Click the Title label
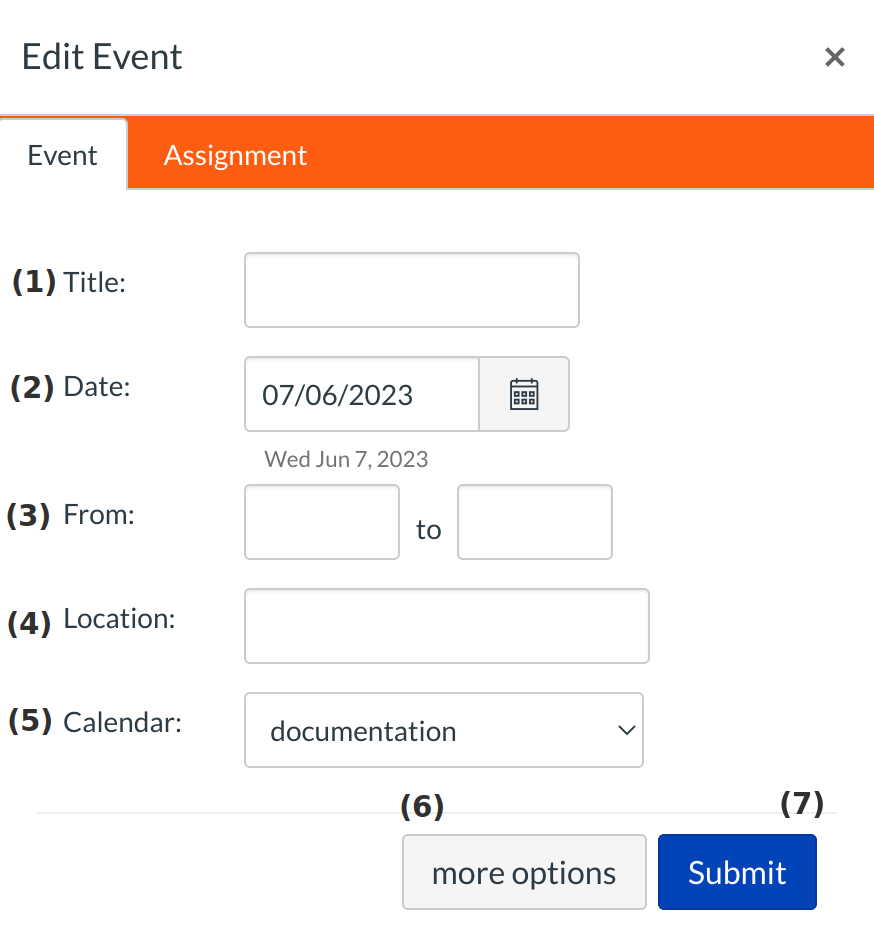 94,283
